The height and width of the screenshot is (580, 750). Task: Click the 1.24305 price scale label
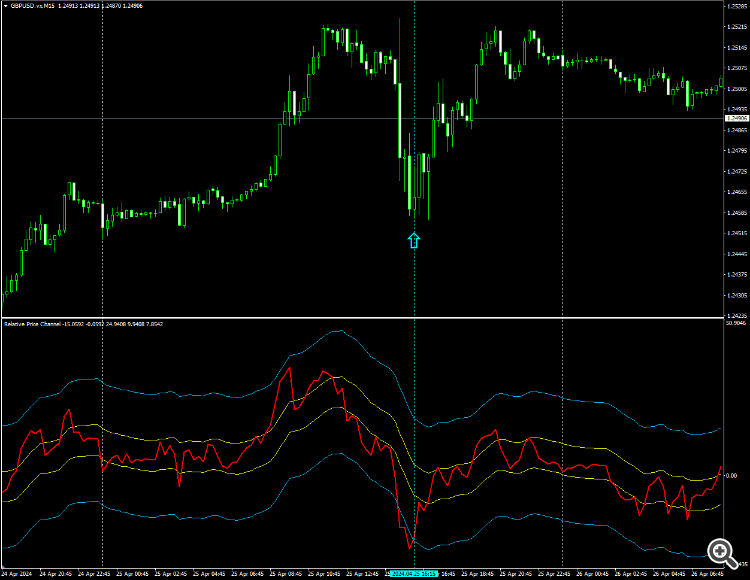(737, 295)
